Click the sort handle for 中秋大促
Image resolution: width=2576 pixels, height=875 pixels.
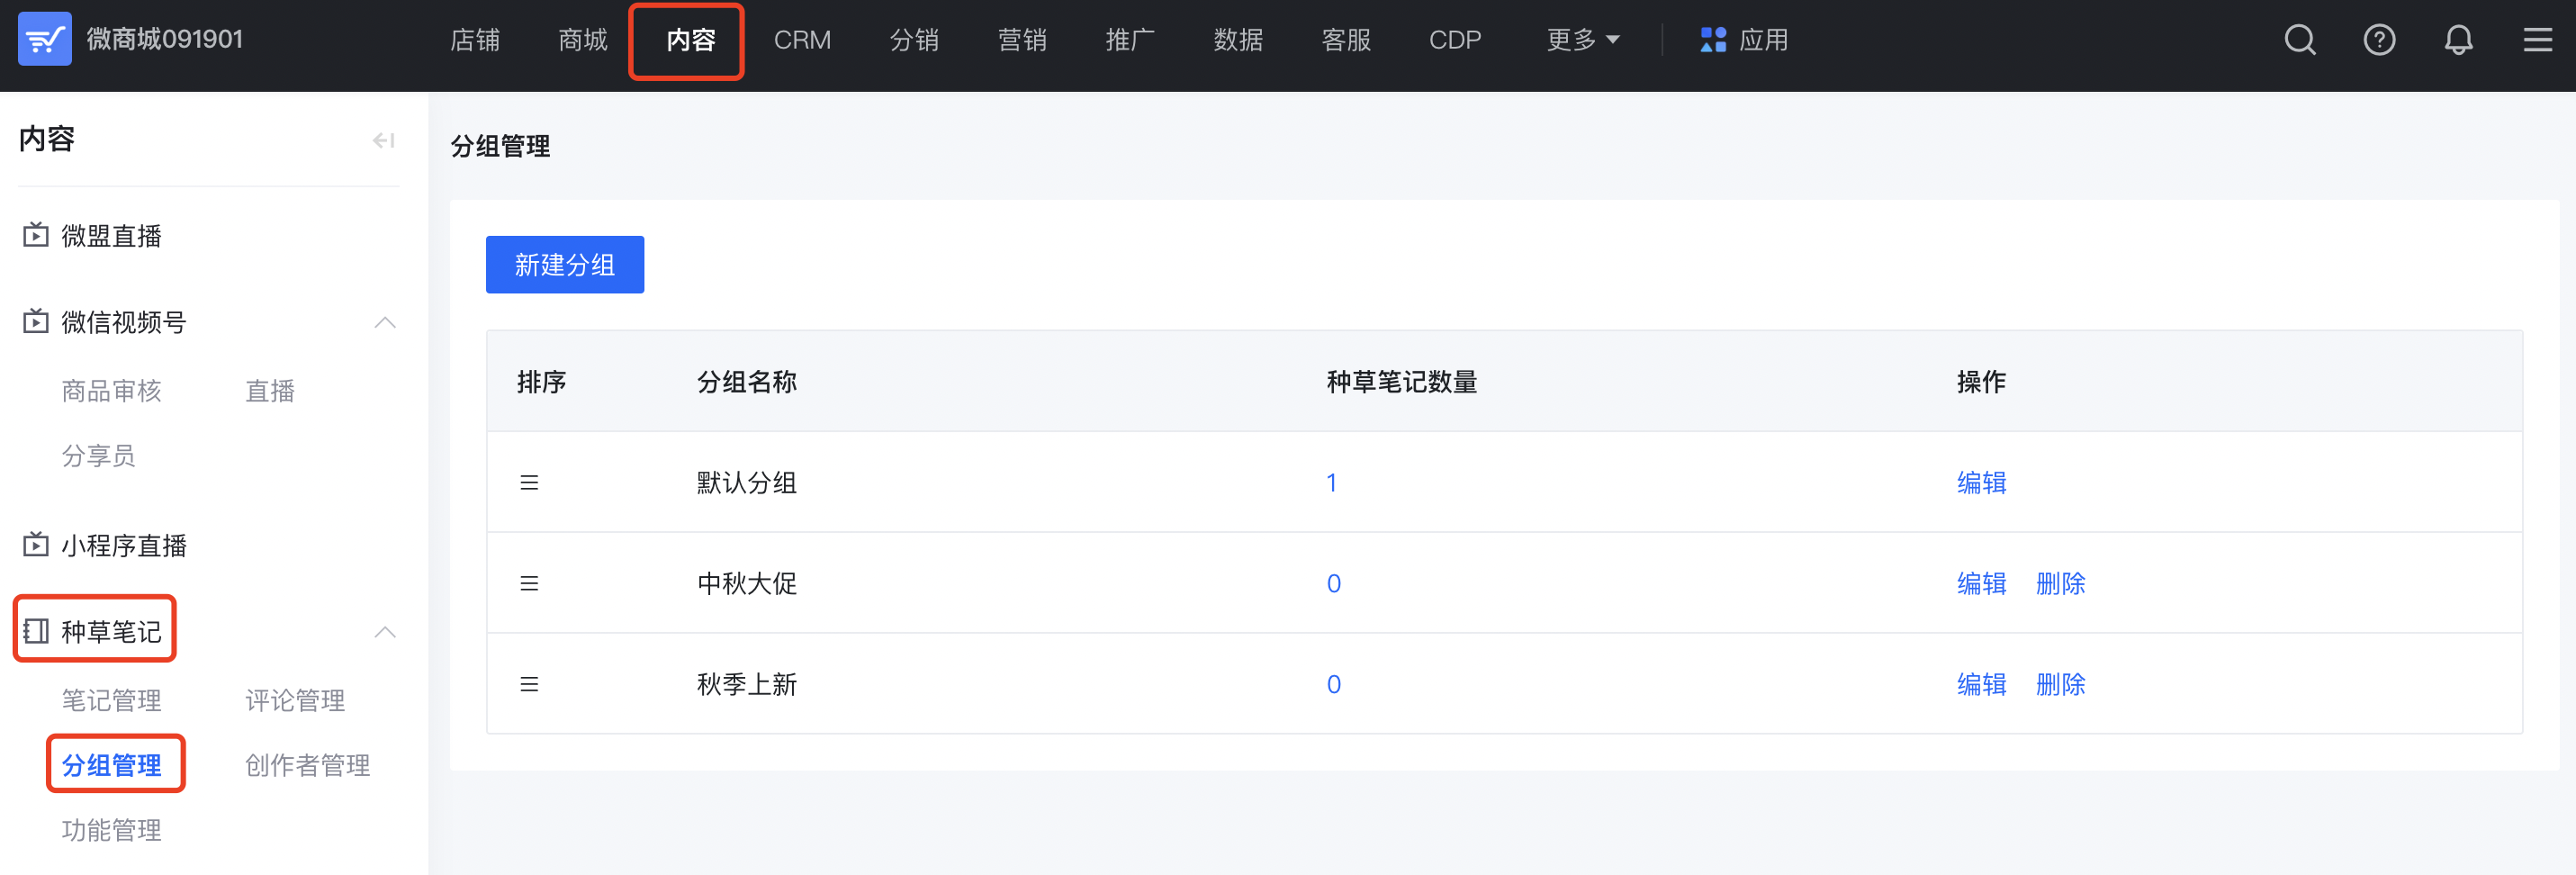point(529,584)
